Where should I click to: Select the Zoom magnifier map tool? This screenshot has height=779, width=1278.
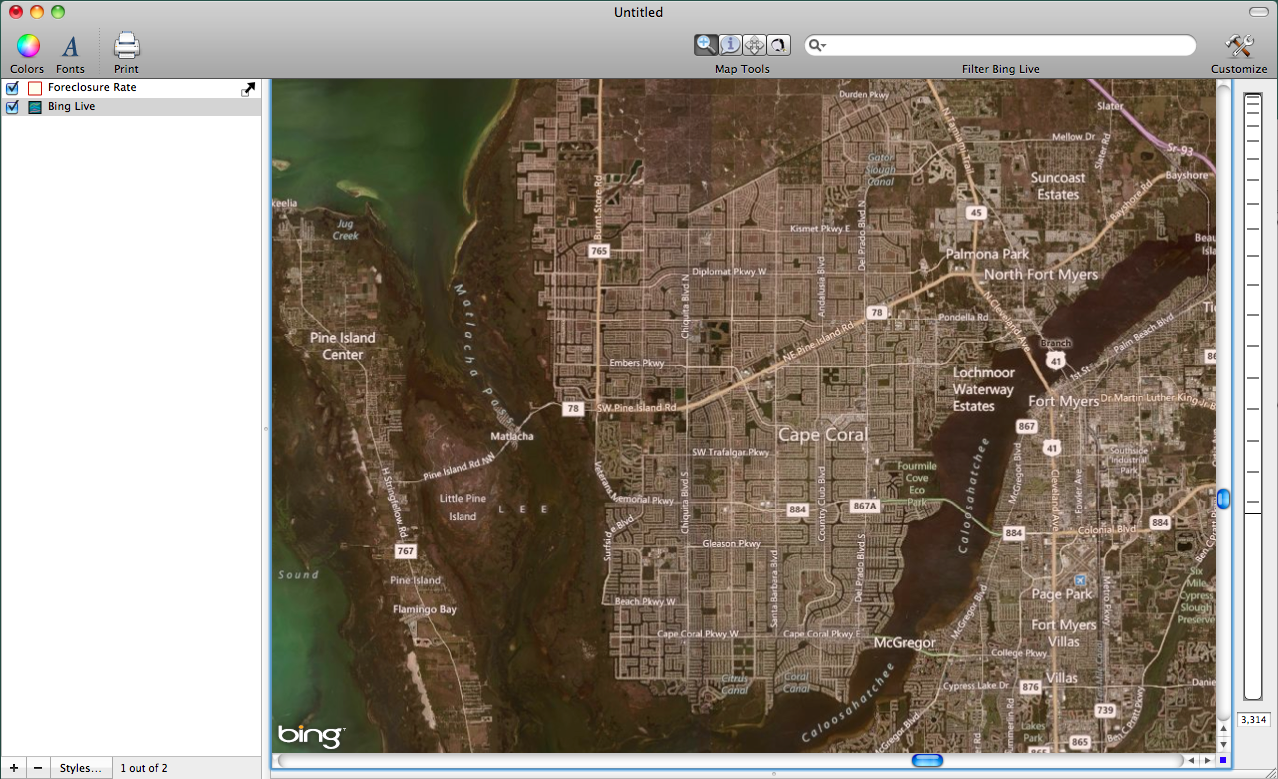pyautogui.click(x=707, y=45)
